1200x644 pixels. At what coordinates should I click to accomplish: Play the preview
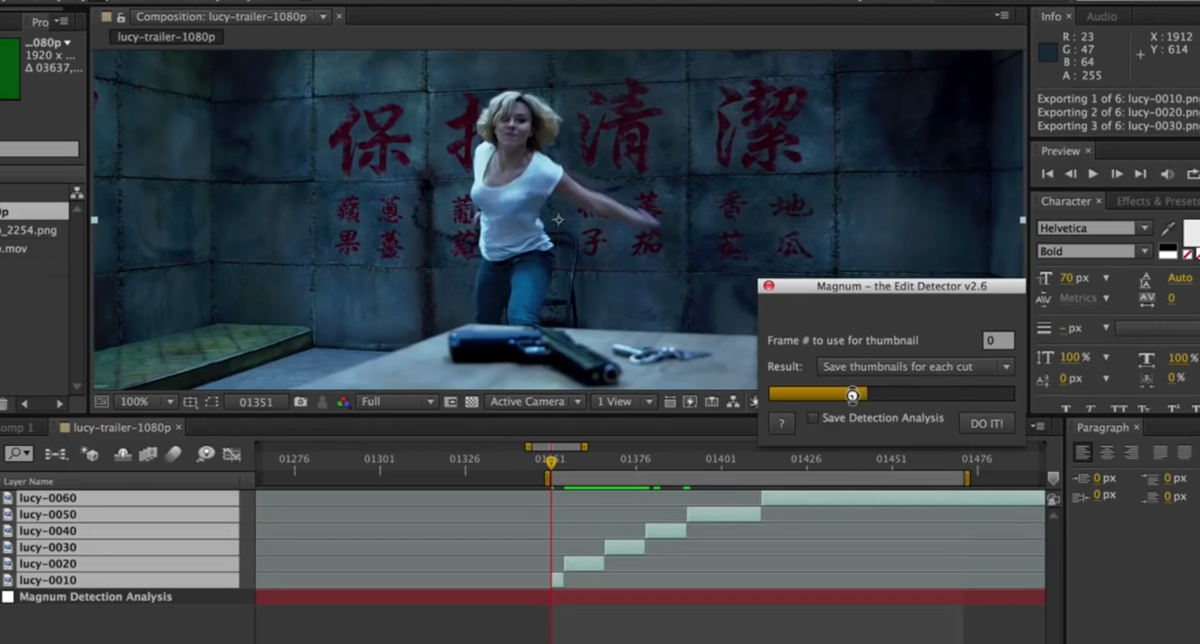(x=1093, y=174)
